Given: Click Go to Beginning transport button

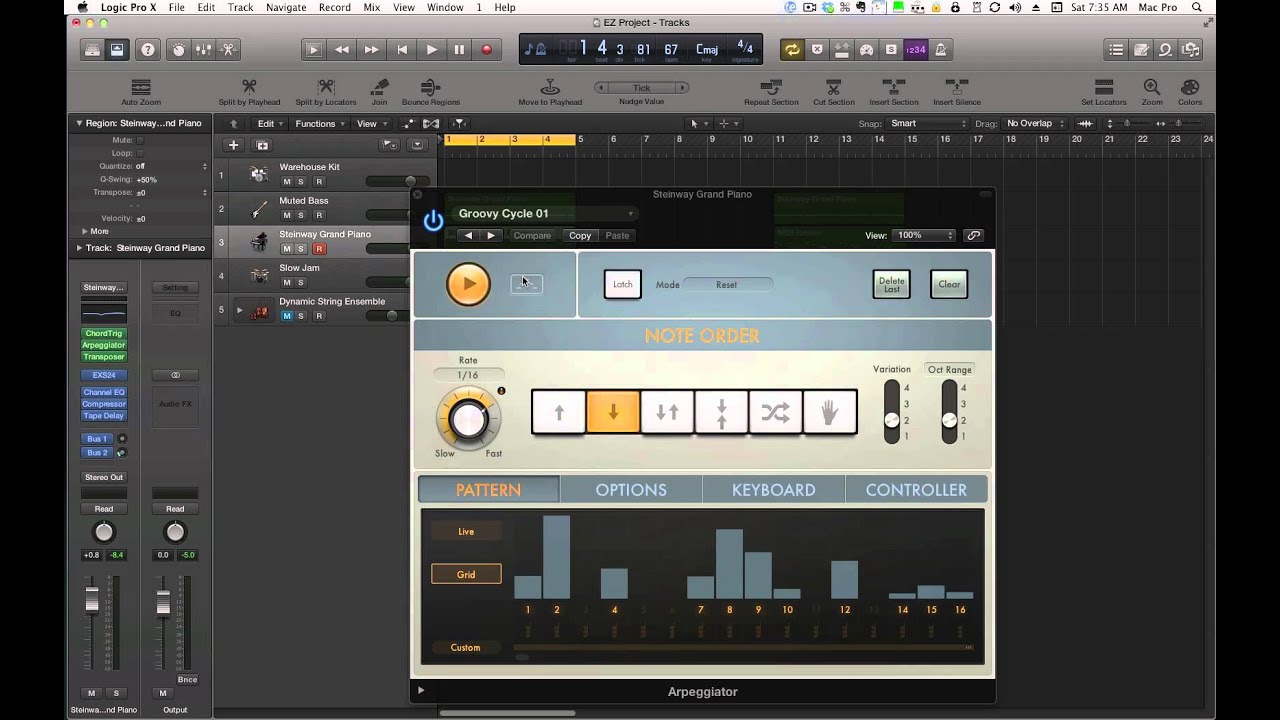Looking at the screenshot, I should 402,49.
